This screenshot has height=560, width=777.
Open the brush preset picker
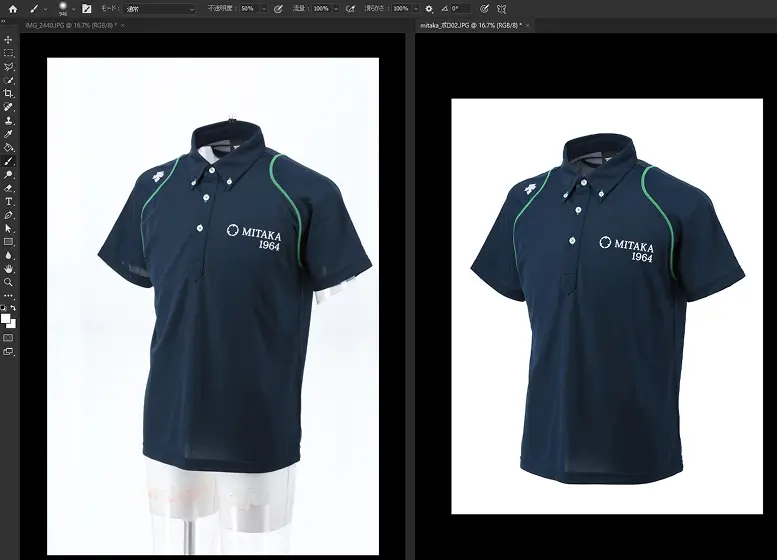62,8
